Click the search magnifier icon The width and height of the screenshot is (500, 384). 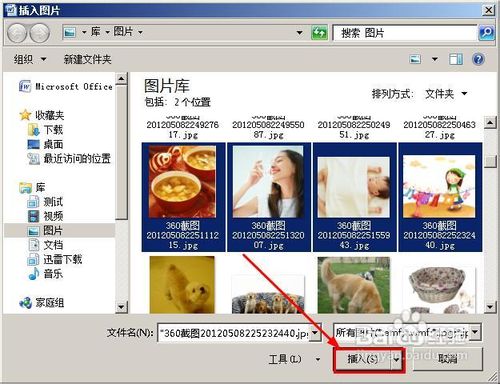pyautogui.click(x=486, y=33)
